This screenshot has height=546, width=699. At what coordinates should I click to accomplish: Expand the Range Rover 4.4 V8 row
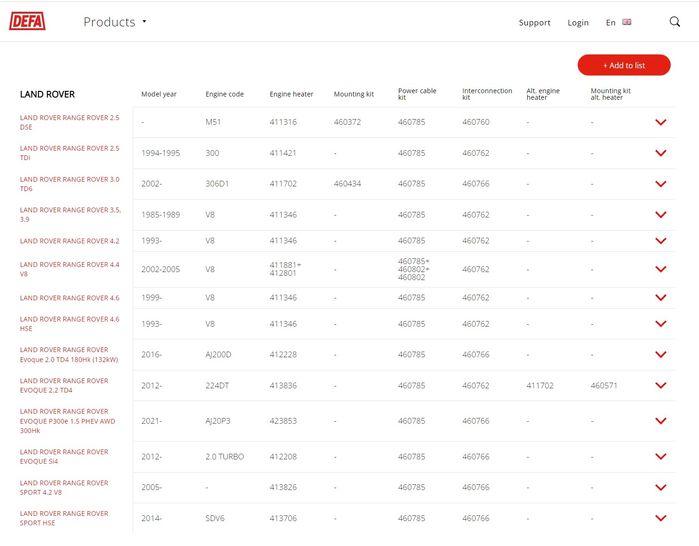[x=661, y=269]
